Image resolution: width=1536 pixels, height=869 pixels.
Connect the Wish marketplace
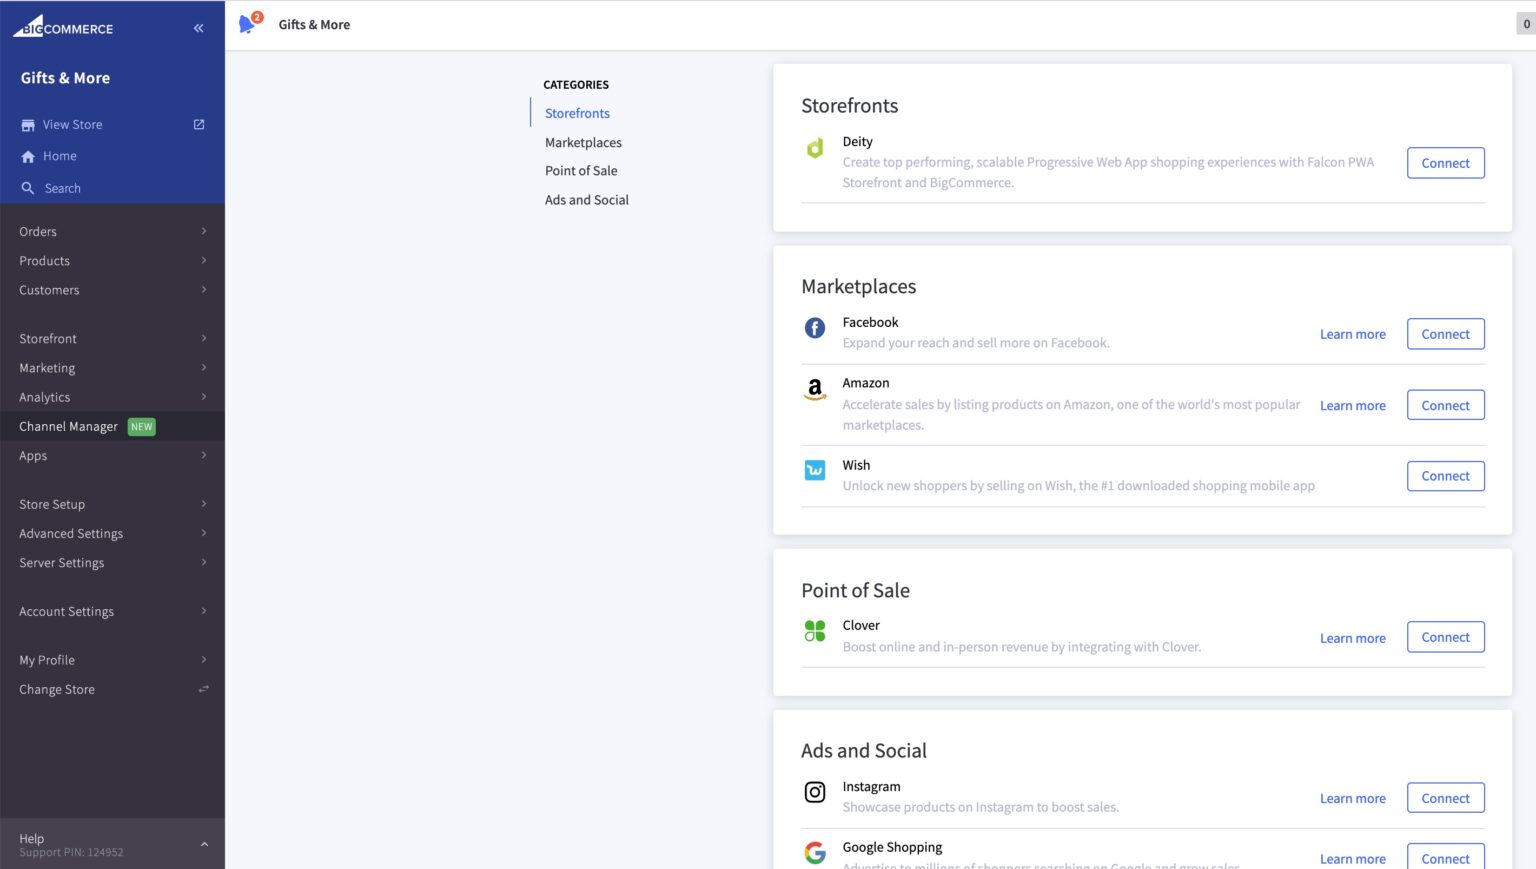click(1445, 476)
